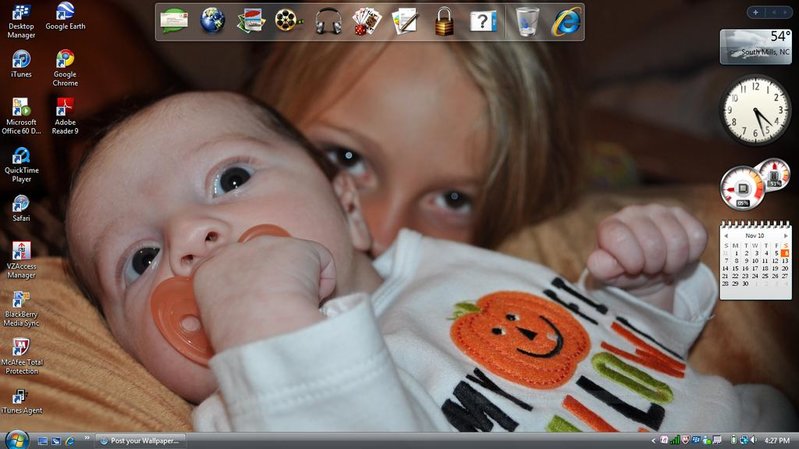799x449 pixels.
Task: Select day 30 in the calendar gadget
Action: [745, 284]
